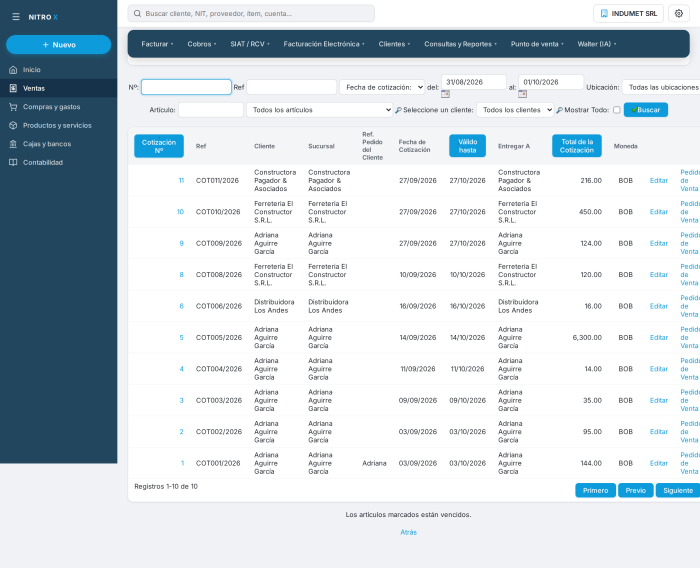
Task: Open the Todos los clientes dropdown
Action: 515,110
